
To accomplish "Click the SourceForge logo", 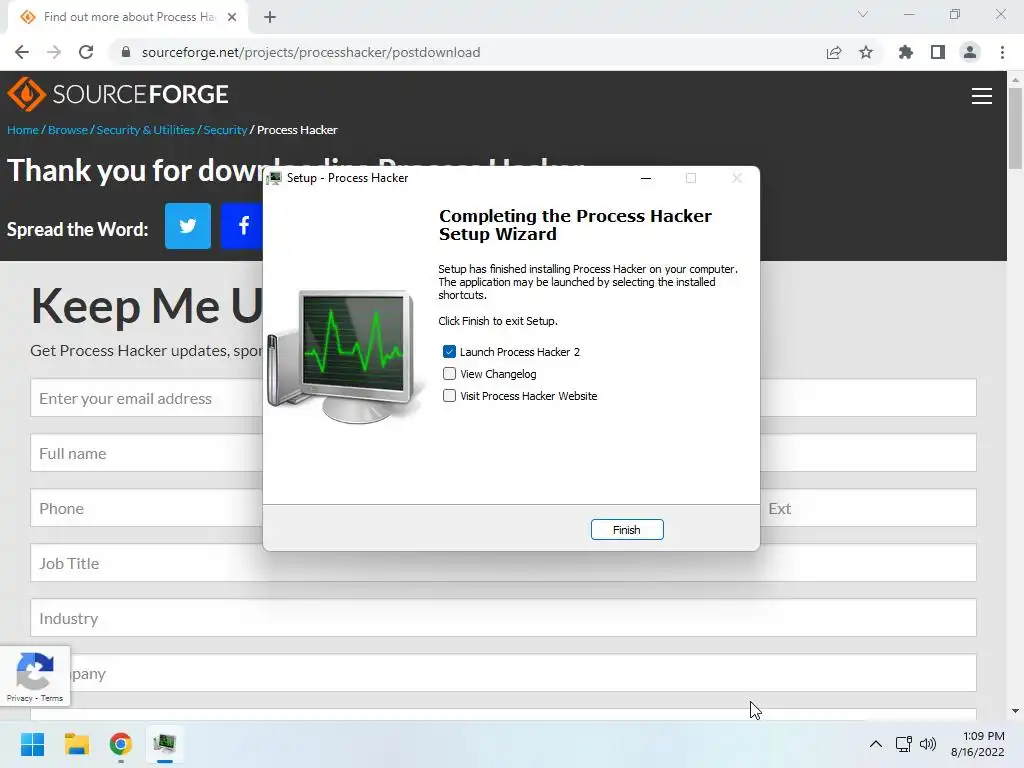I will coord(118,94).
